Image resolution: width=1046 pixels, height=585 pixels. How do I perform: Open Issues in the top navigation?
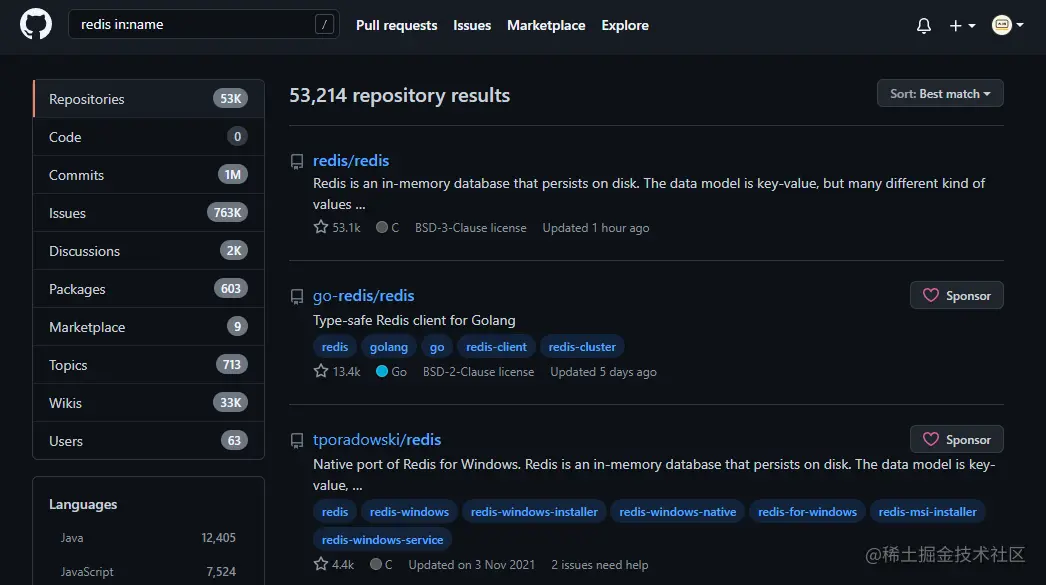472,25
